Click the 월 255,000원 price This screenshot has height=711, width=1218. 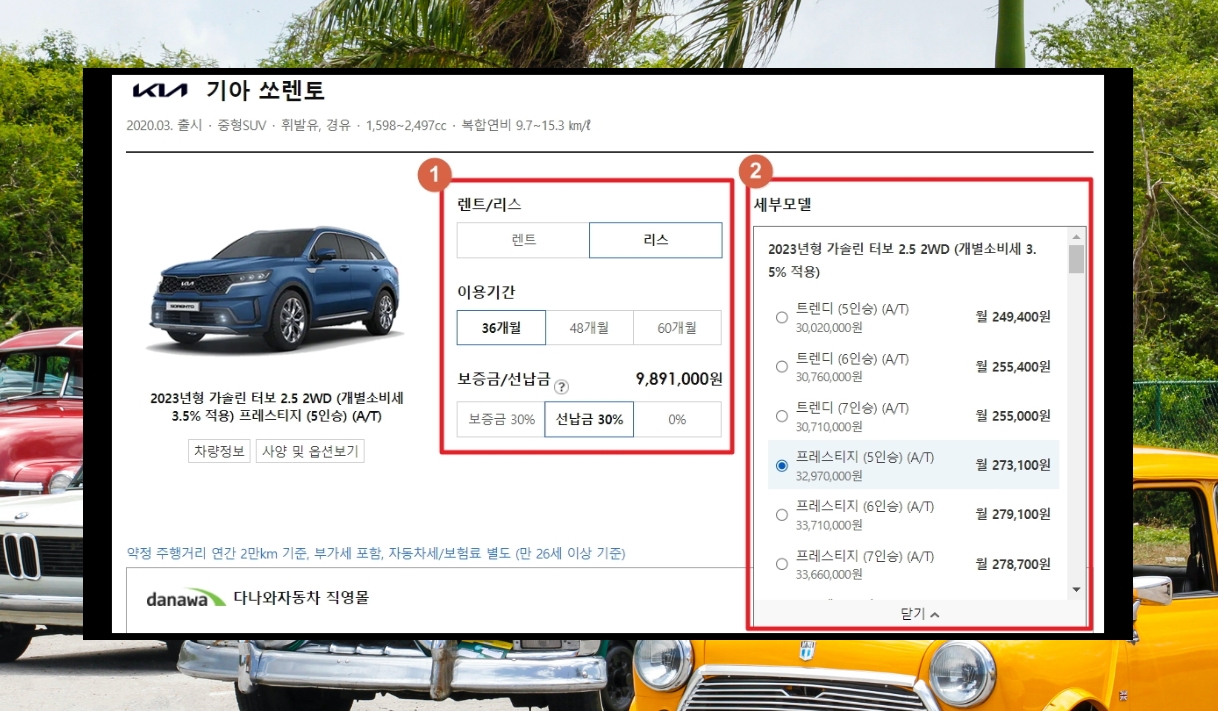click(1013, 416)
